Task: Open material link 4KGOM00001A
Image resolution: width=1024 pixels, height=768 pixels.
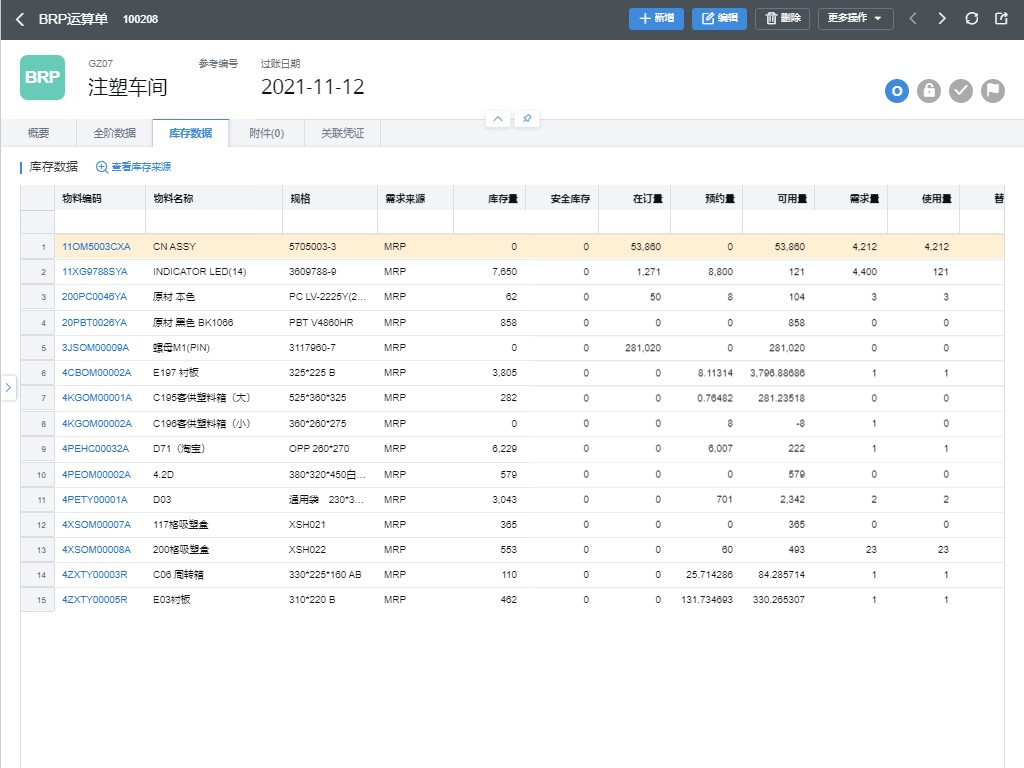Action: (x=97, y=398)
